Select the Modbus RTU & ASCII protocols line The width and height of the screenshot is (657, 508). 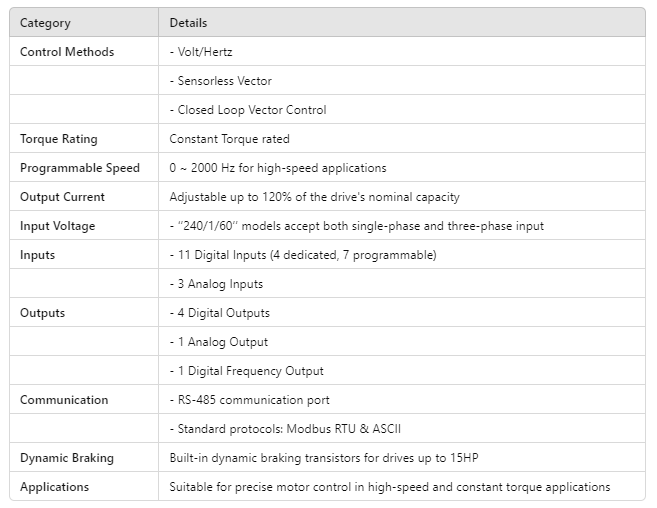(285, 429)
